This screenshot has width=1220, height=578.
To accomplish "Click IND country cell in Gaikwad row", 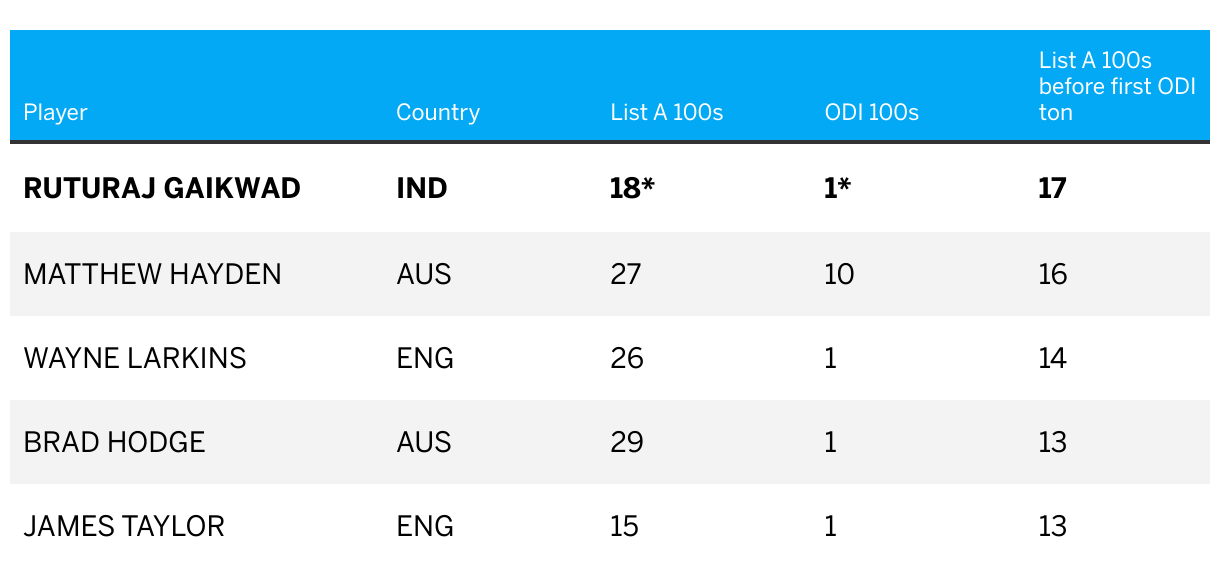I will pyautogui.click(x=422, y=188).
